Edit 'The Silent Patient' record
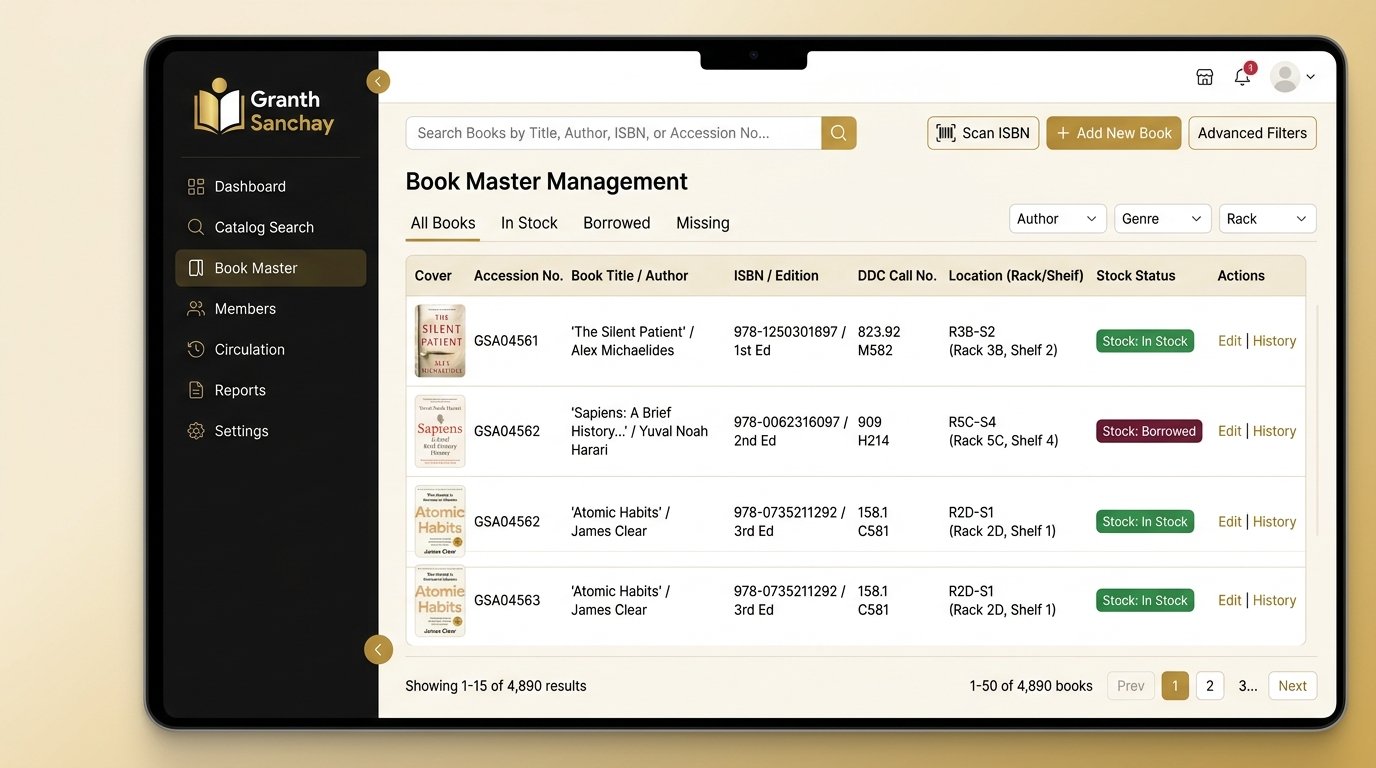This screenshot has height=768, width=1376. [x=1230, y=341]
